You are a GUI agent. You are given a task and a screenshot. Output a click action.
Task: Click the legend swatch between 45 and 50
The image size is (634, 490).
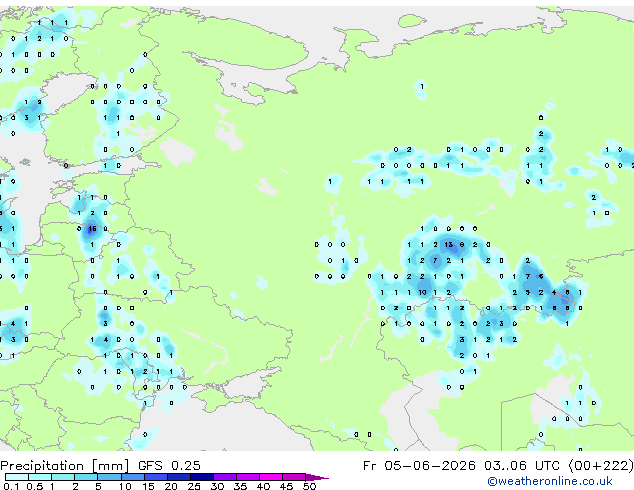click(294, 477)
